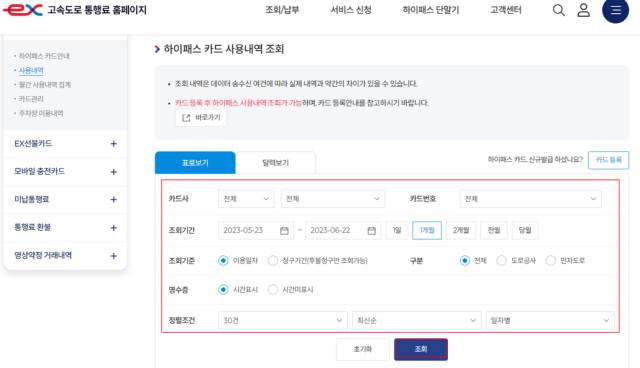Click the EX logo in header
640x368 pixels.
[x=22, y=10]
